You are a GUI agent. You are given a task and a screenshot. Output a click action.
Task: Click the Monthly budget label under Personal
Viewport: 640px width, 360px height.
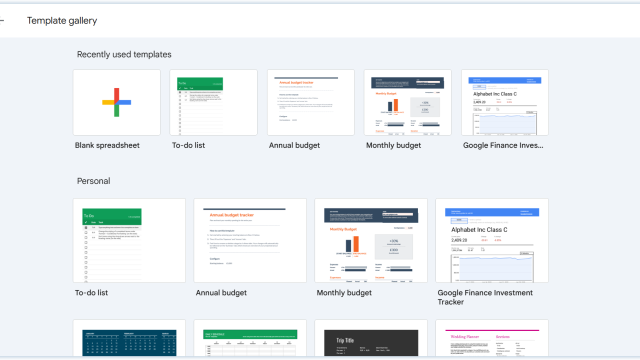[344, 293]
